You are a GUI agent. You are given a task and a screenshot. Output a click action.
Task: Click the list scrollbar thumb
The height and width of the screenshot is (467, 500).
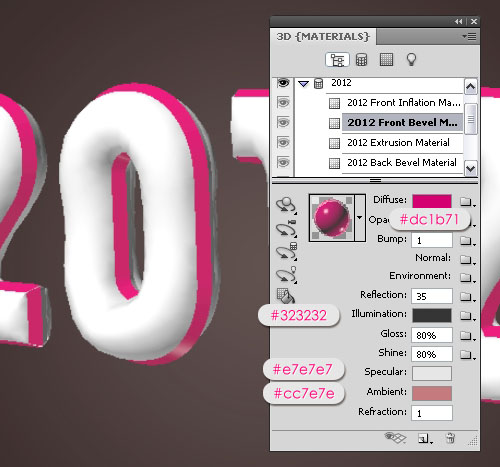point(471,119)
